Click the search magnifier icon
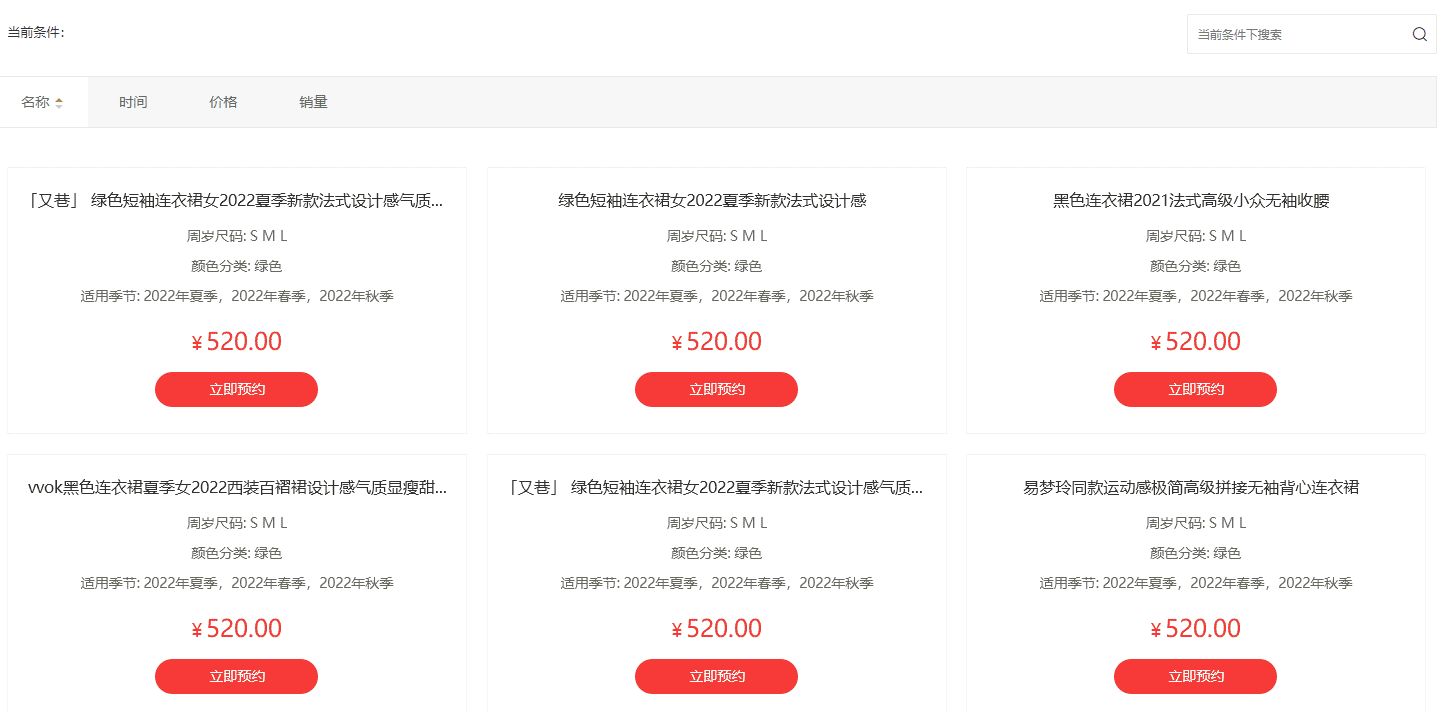The height and width of the screenshot is (712, 1456). pyautogui.click(x=1419, y=34)
